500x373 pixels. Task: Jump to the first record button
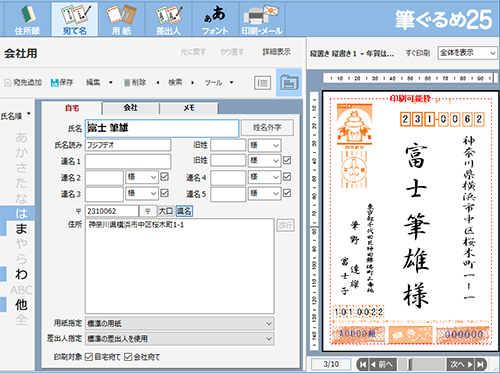coord(363,364)
